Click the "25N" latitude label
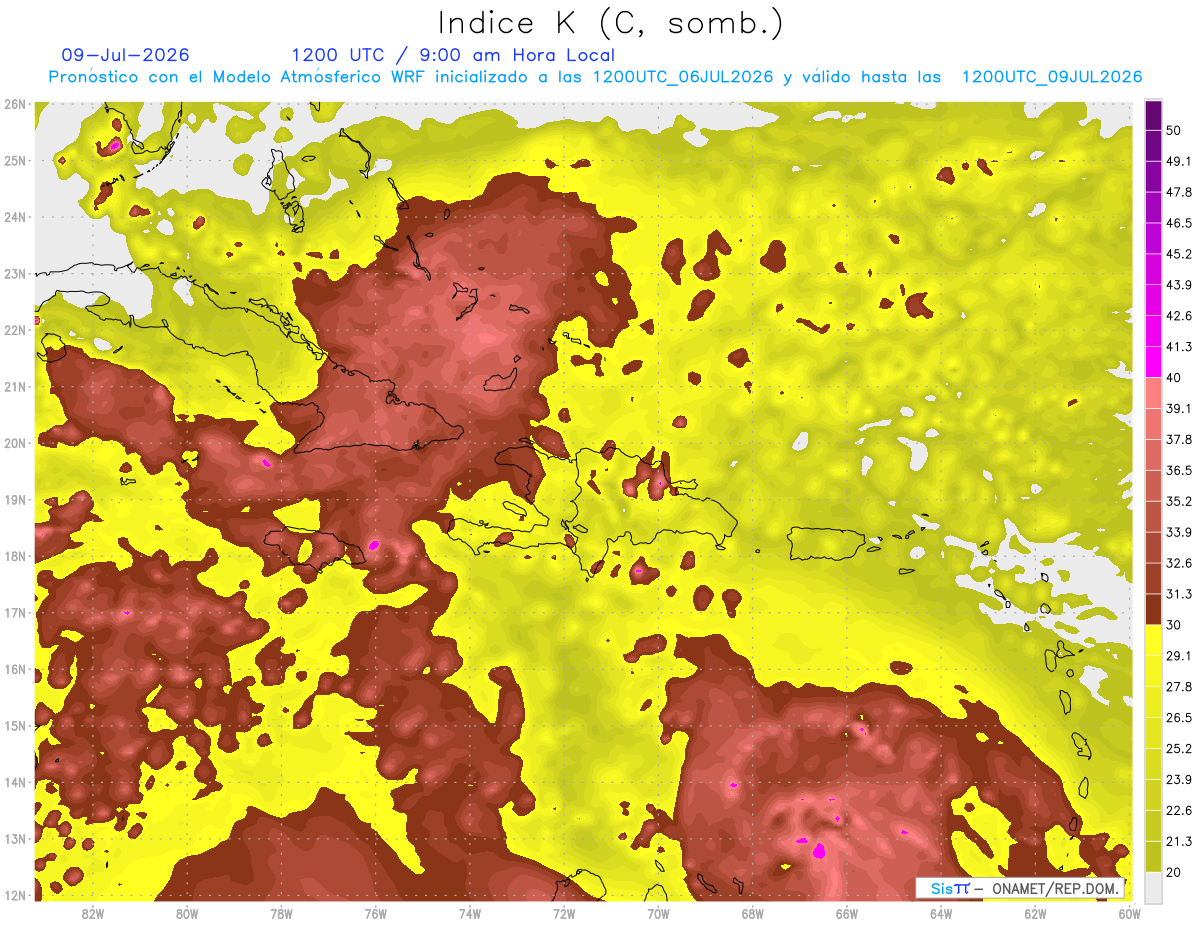 click(x=15, y=161)
